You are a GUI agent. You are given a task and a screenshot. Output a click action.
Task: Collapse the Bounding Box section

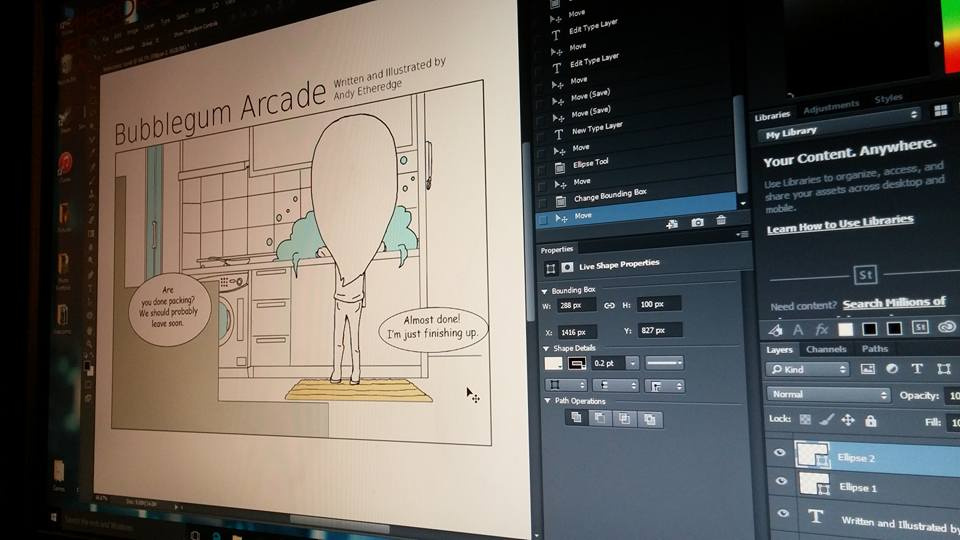[545, 290]
